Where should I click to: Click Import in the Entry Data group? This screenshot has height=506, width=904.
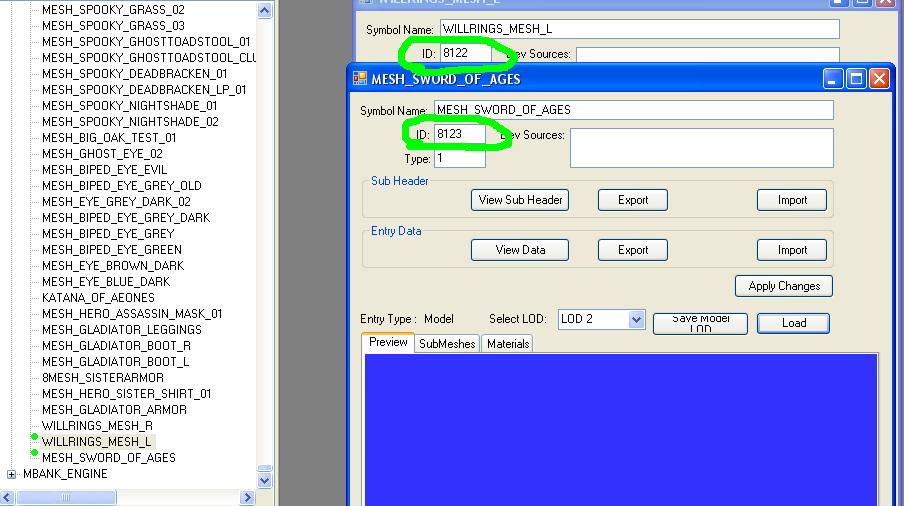click(x=792, y=250)
